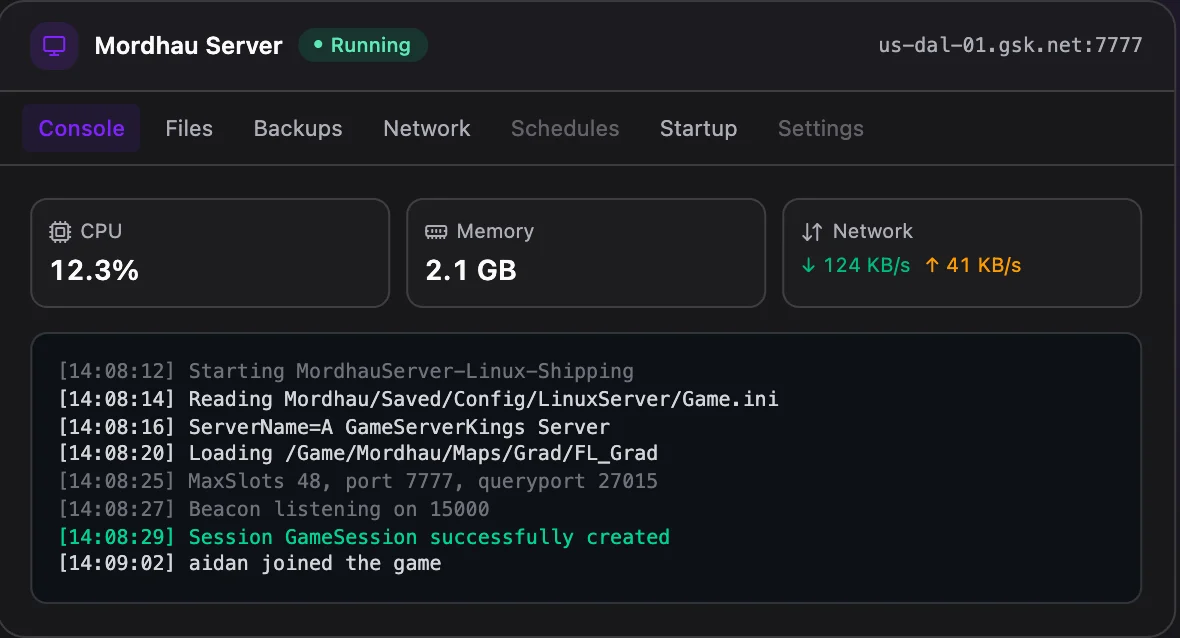Click the green Running status dot

(318, 45)
